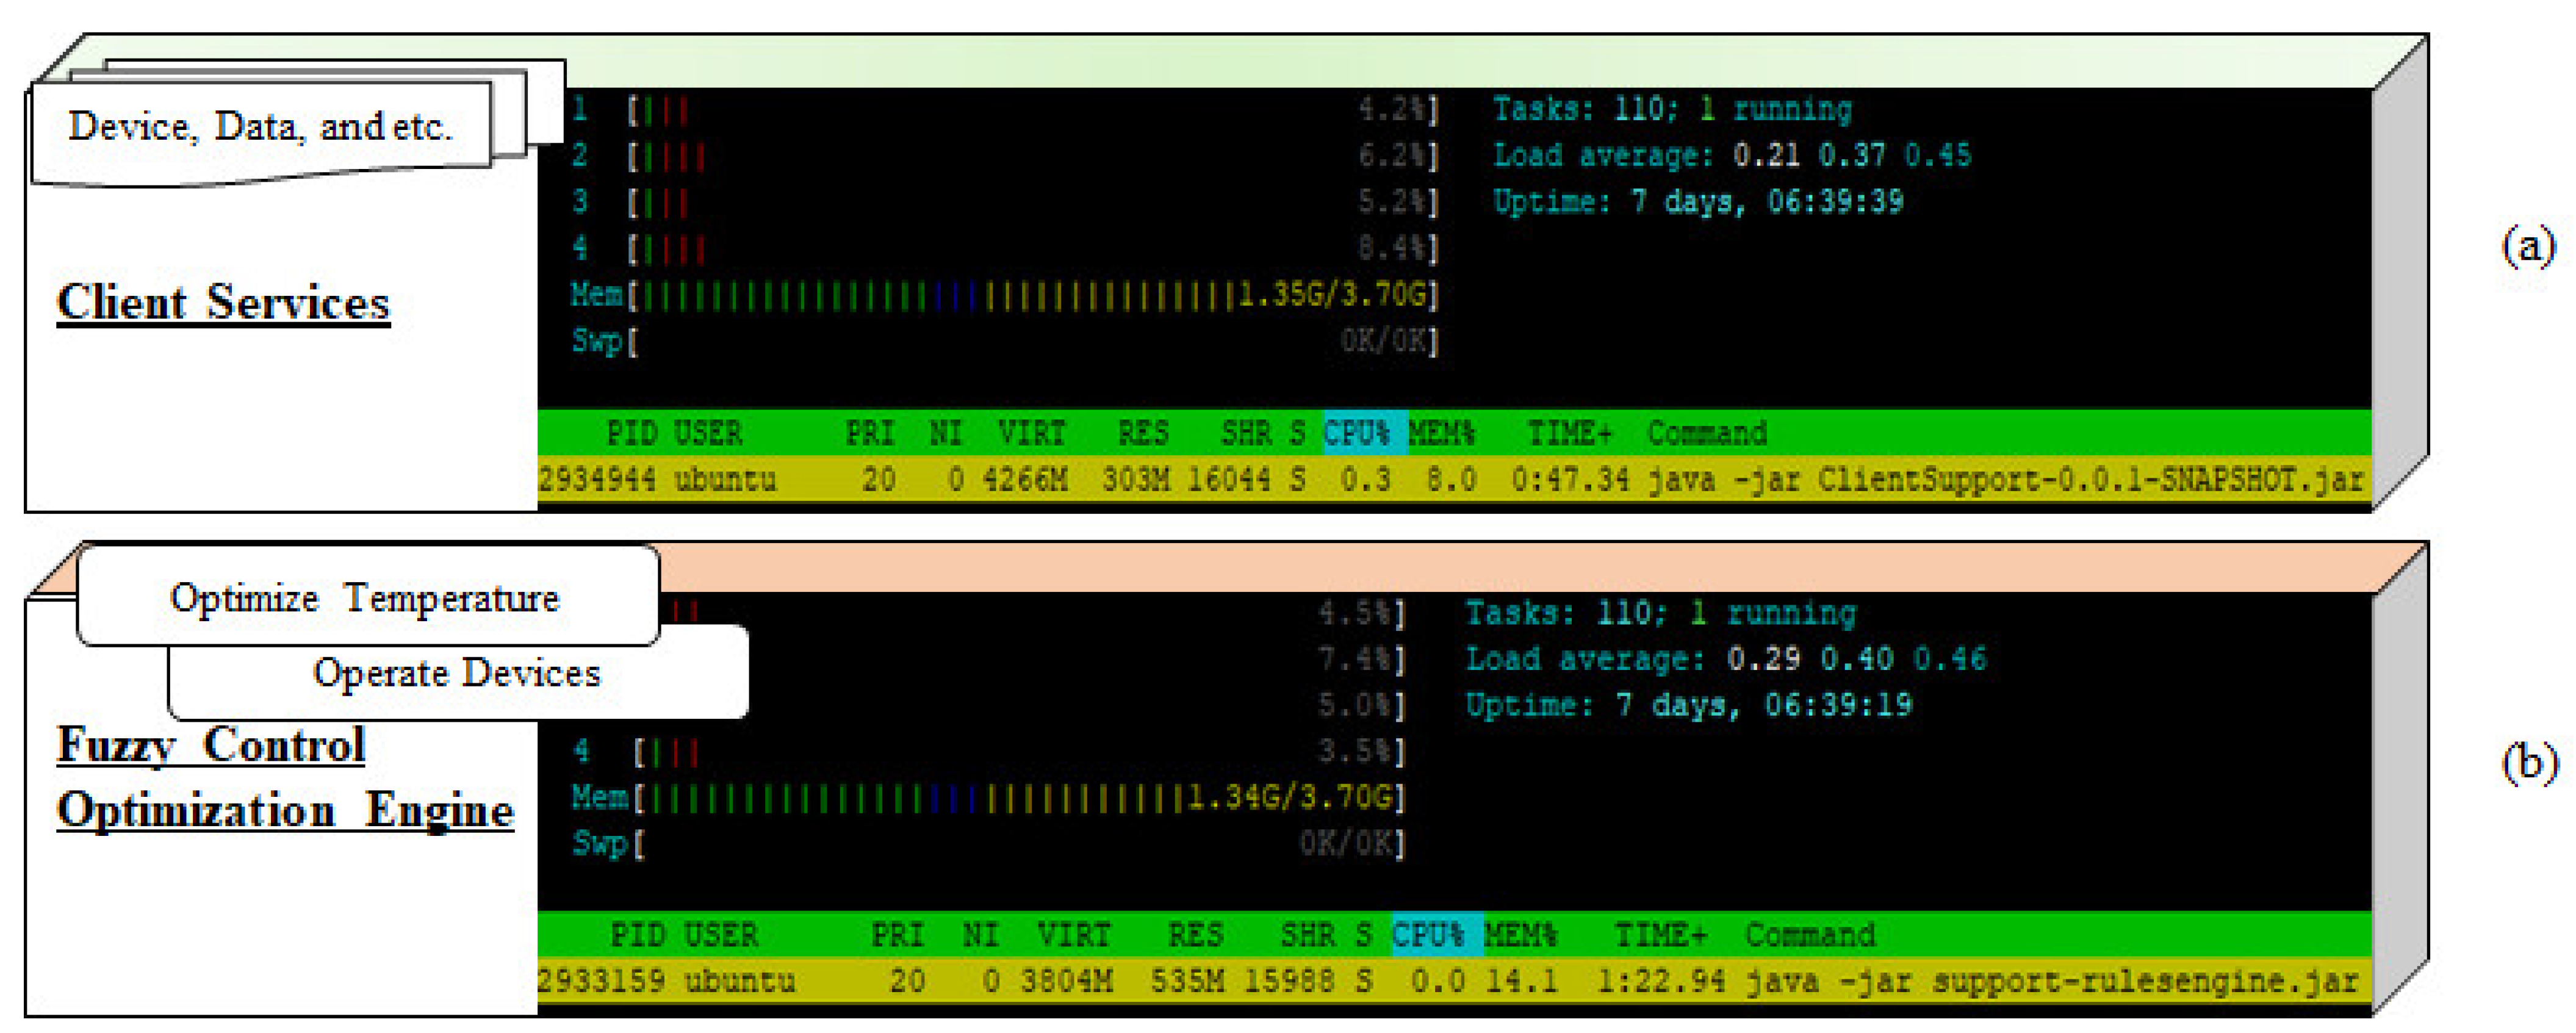Click the Operate Devices box
This screenshot has height=1033, width=2576.
pos(457,673)
